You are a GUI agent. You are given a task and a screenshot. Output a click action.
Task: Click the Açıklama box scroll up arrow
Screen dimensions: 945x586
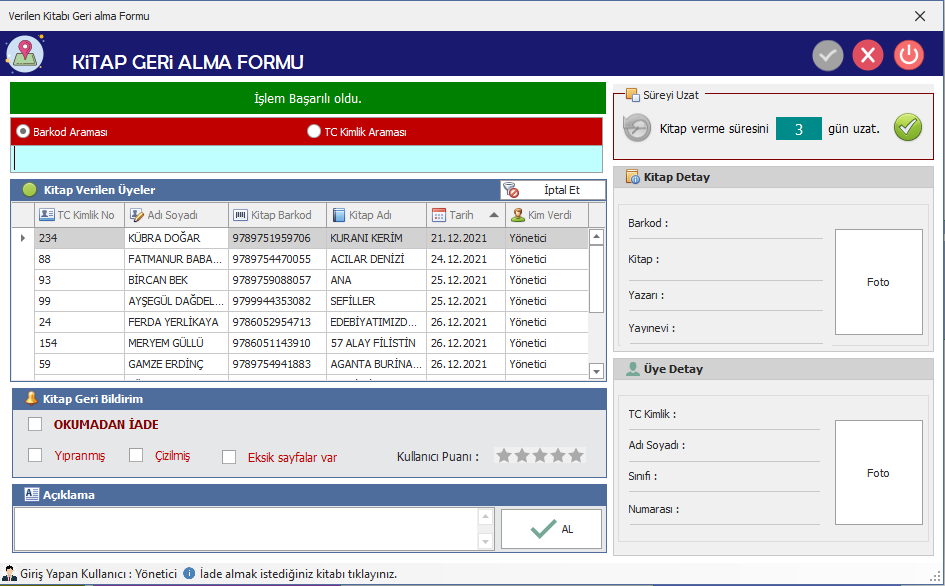click(x=485, y=517)
